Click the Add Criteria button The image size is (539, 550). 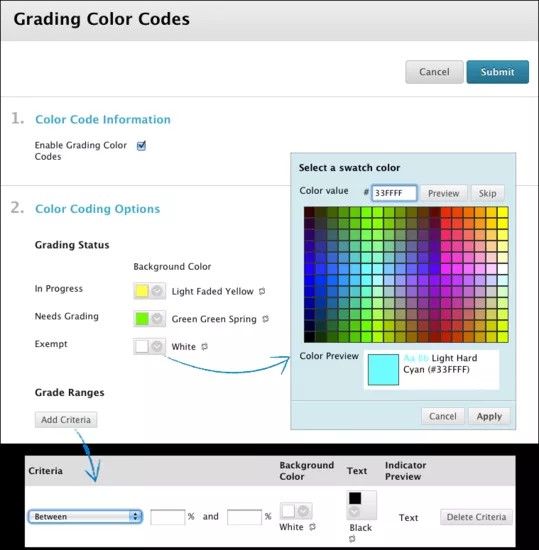66,420
